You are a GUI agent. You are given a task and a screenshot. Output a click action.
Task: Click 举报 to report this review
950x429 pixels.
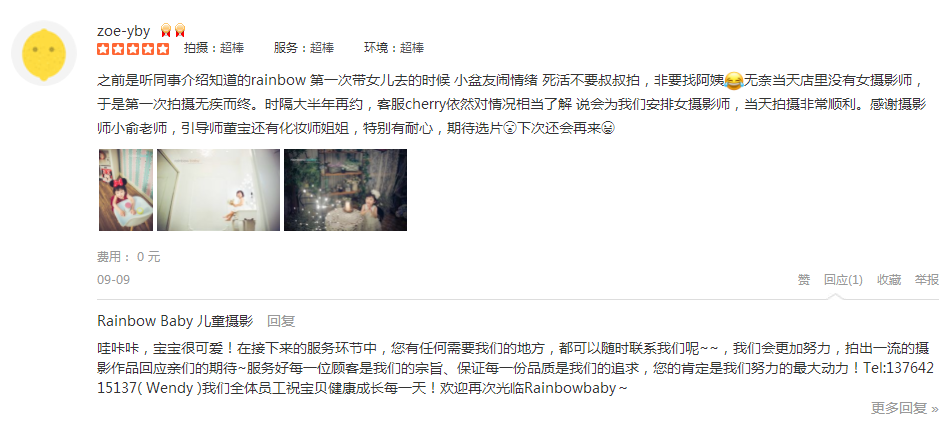click(x=926, y=280)
